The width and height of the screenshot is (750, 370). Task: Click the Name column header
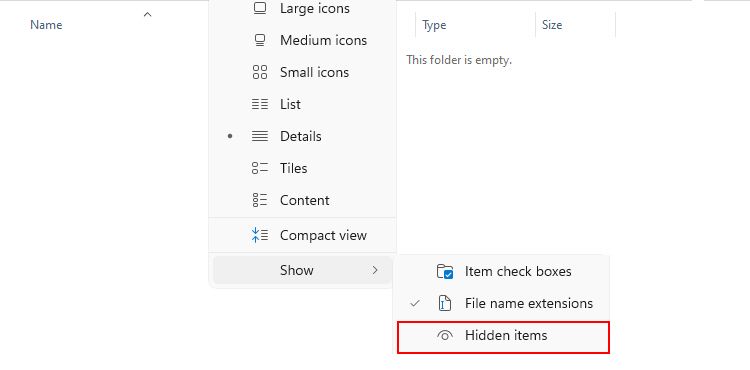click(46, 25)
